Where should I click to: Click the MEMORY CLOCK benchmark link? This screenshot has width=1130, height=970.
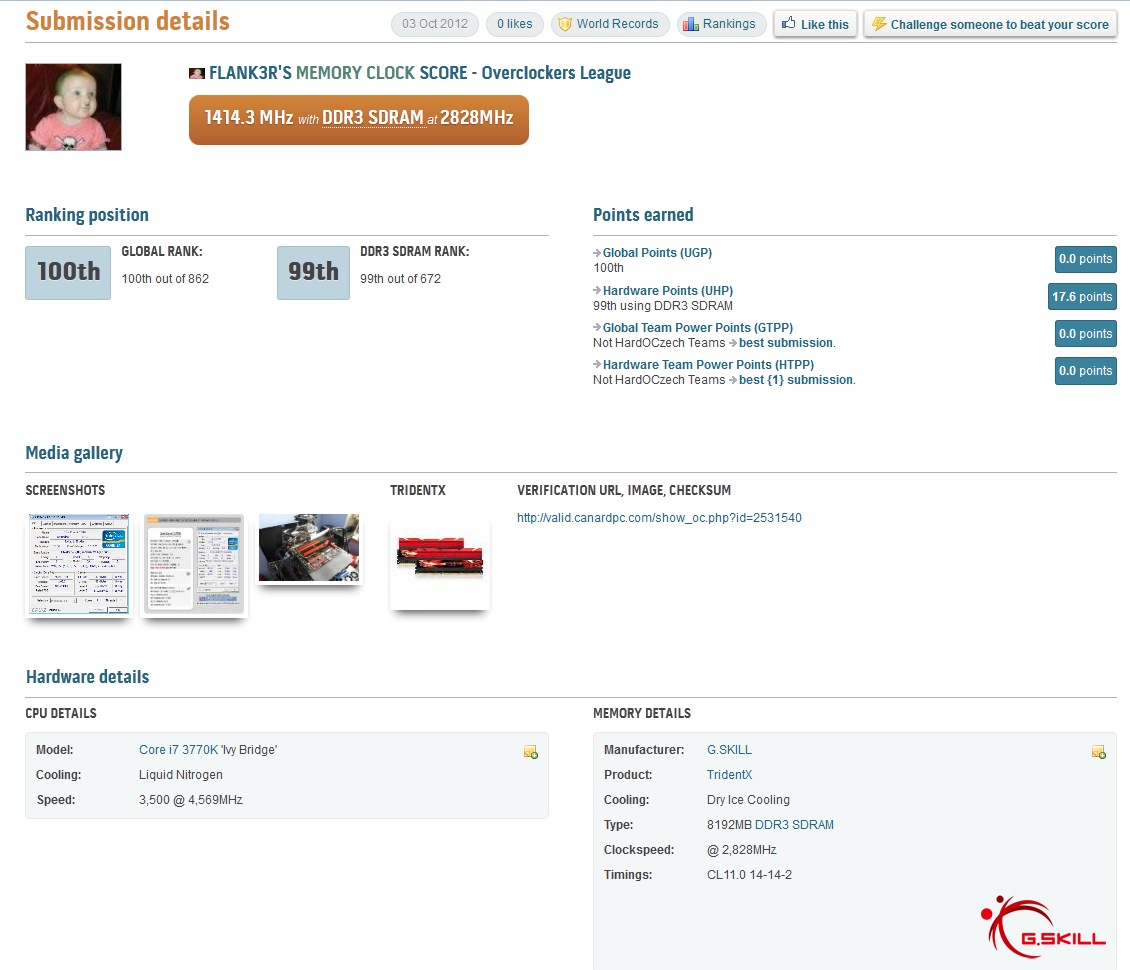click(355, 73)
